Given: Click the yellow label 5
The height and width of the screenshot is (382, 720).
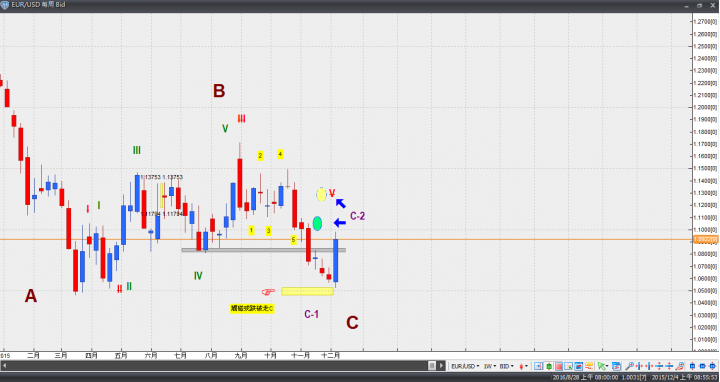Looking at the screenshot, I should coord(293,239).
